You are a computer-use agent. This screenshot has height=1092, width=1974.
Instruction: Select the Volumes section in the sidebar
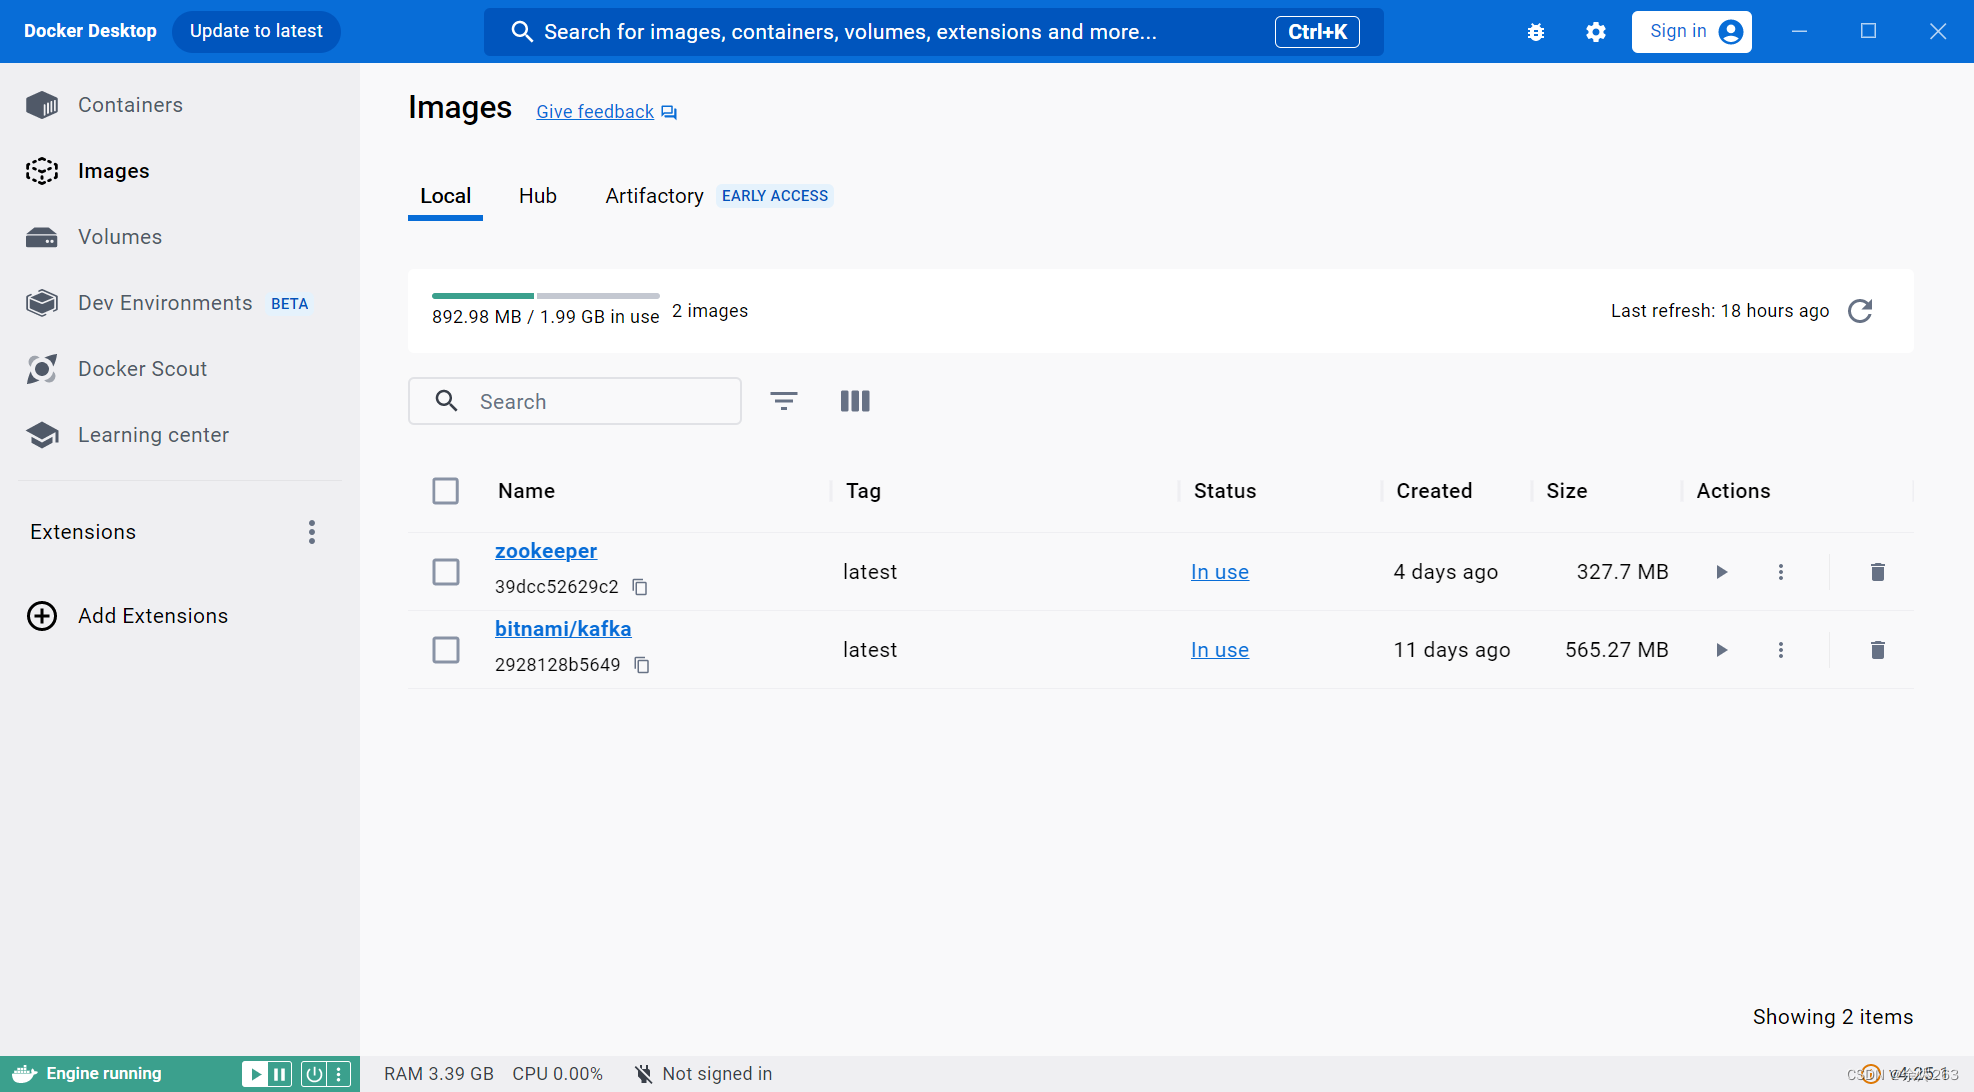click(x=119, y=237)
